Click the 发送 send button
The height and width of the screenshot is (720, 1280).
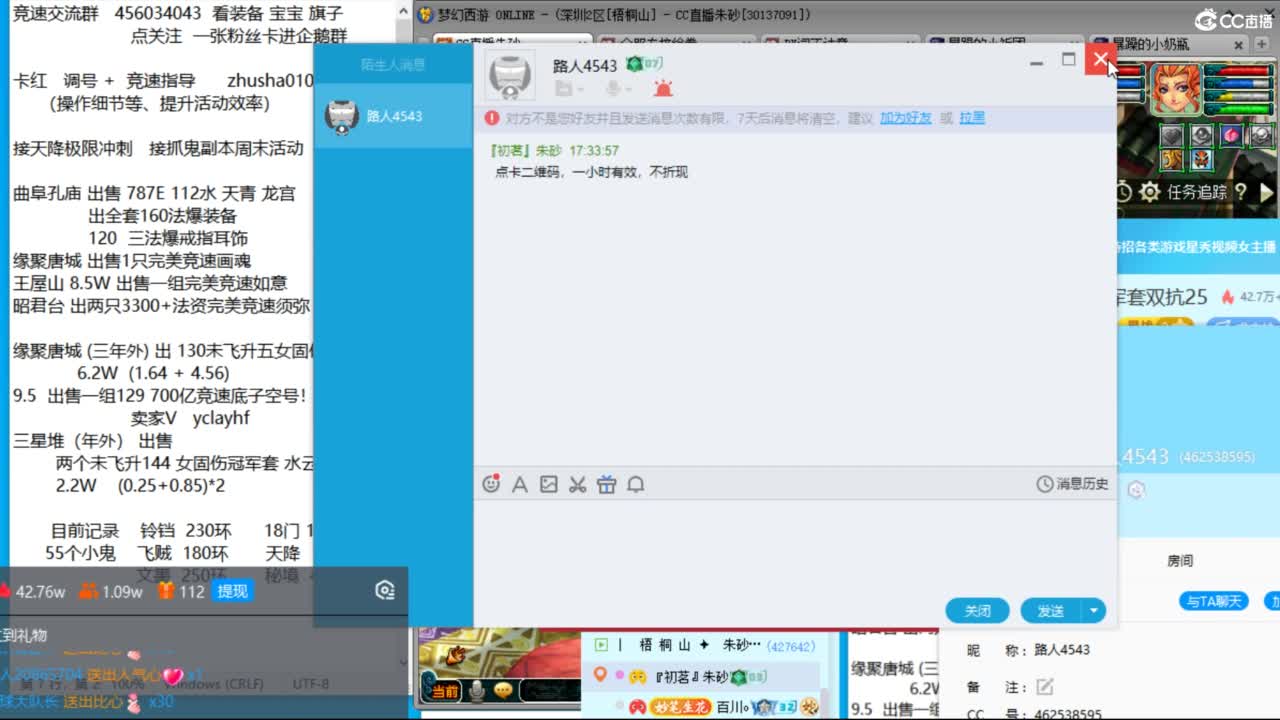[1051, 610]
